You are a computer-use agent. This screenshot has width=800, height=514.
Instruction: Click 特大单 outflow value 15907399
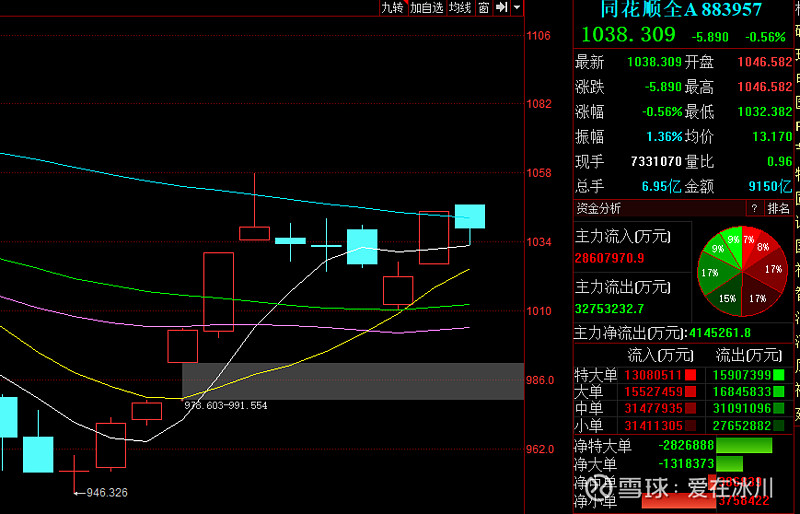tap(741, 375)
